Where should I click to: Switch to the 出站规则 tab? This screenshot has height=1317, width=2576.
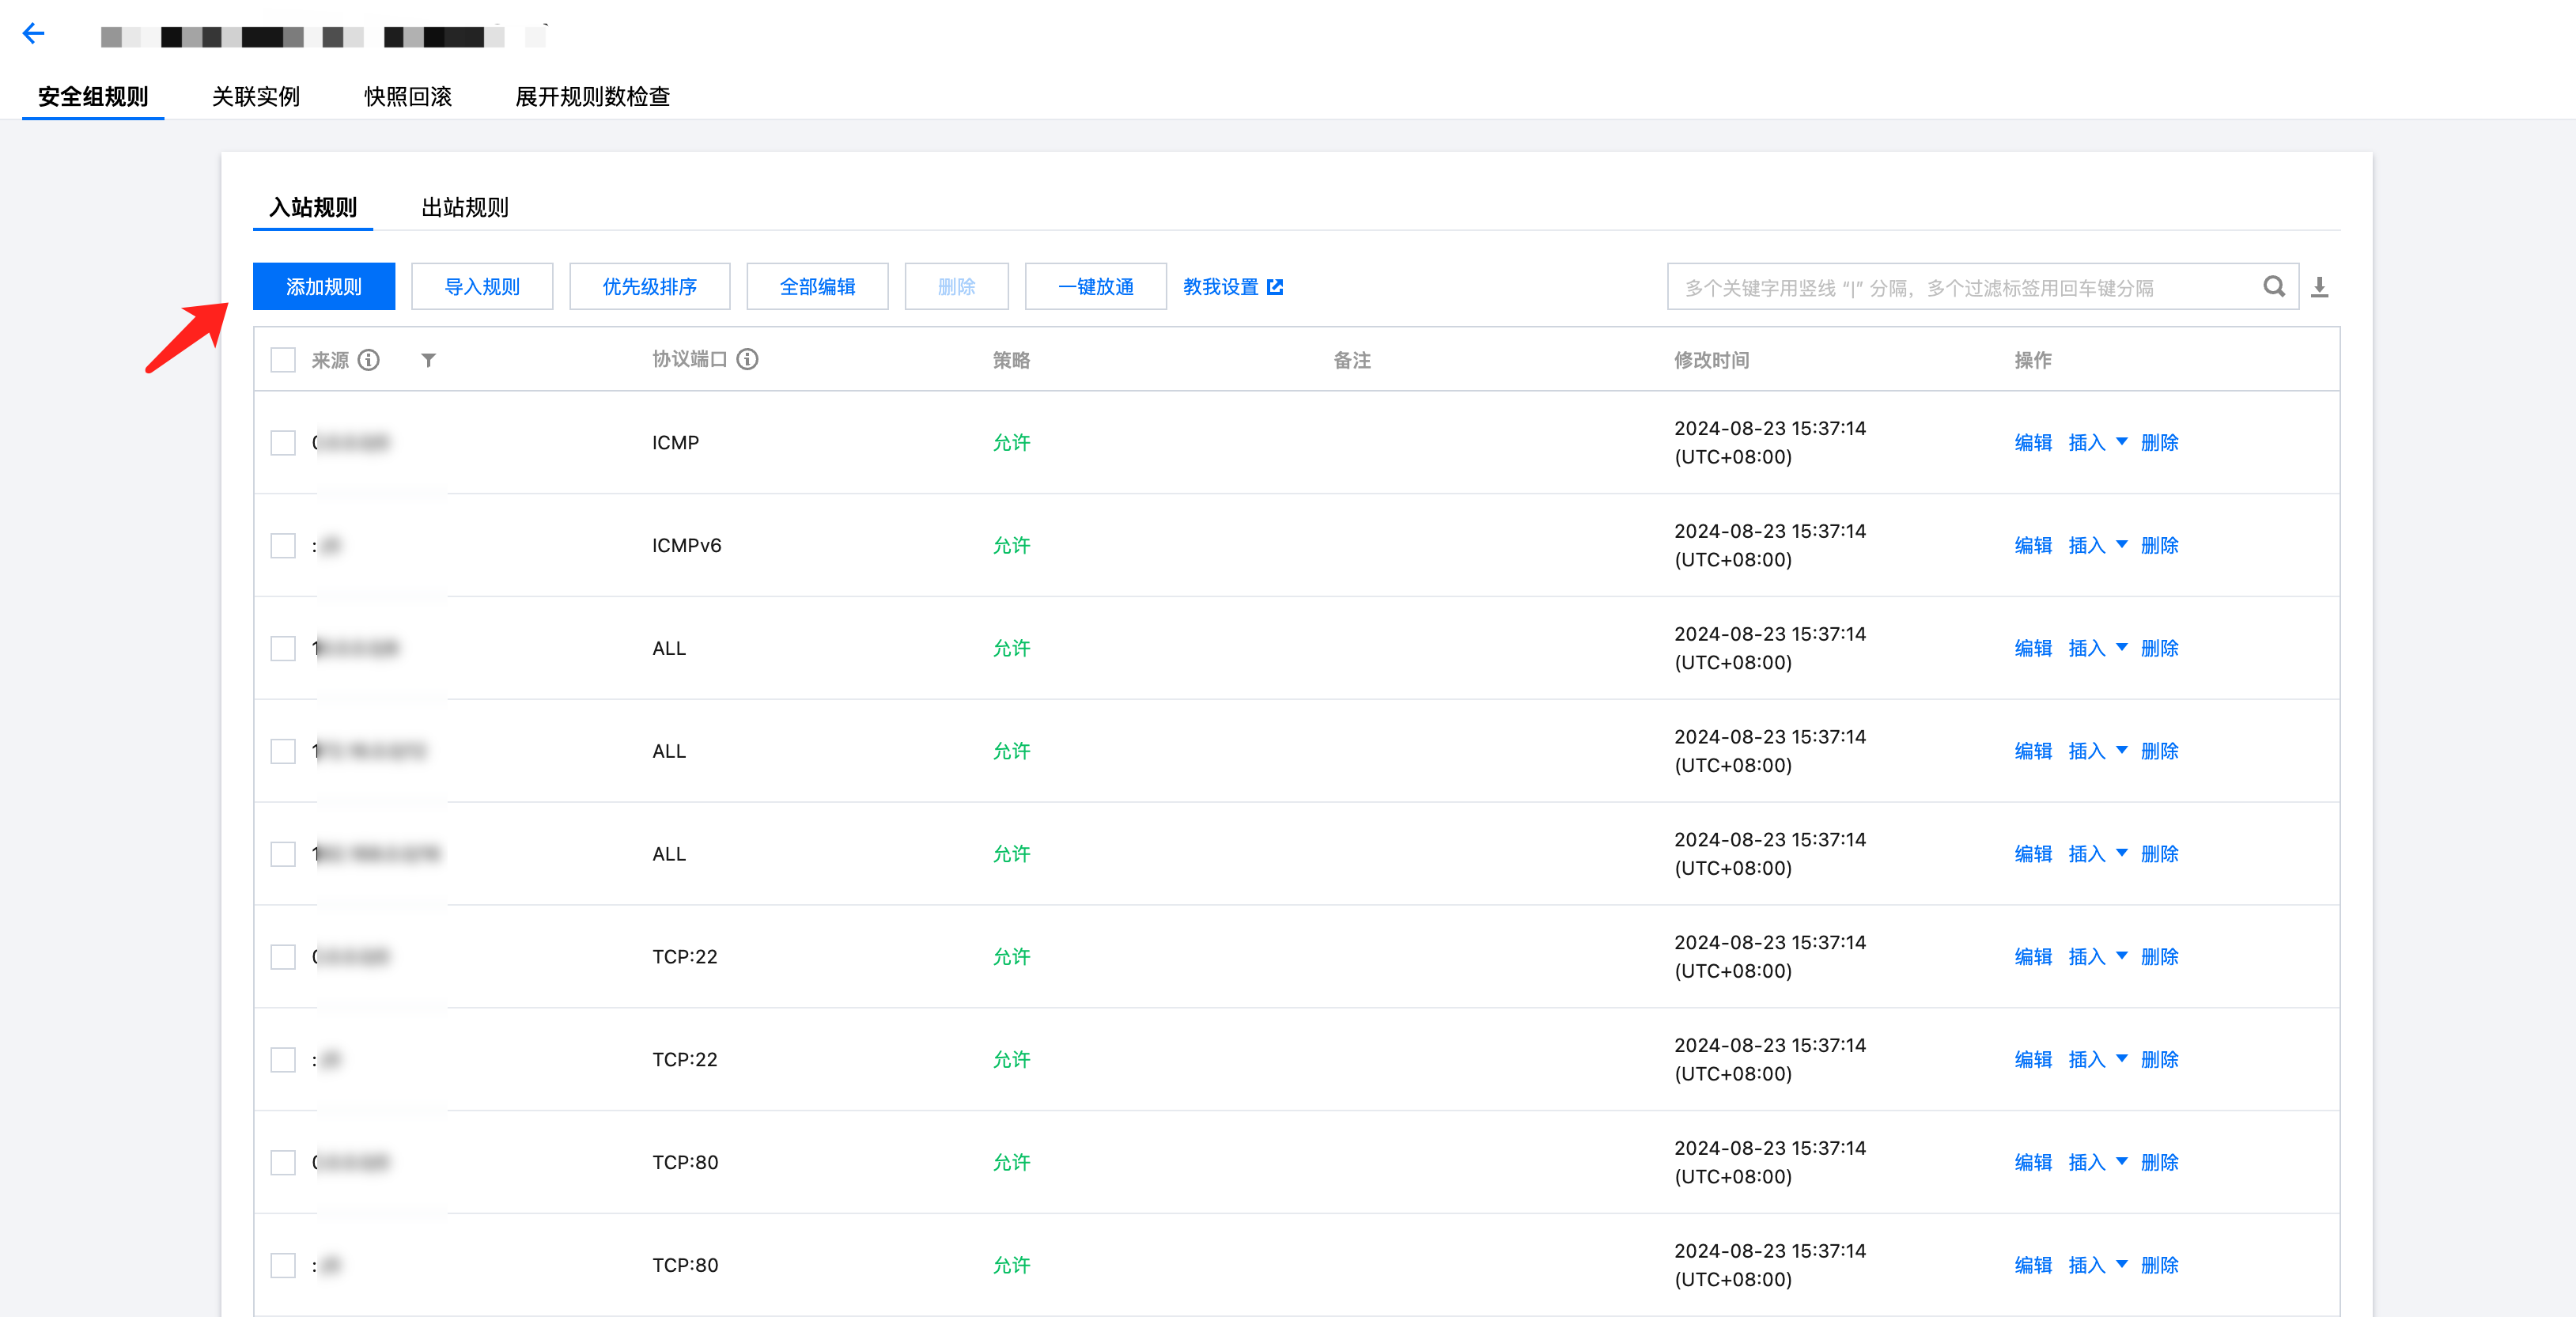pyautogui.click(x=464, y=207)
